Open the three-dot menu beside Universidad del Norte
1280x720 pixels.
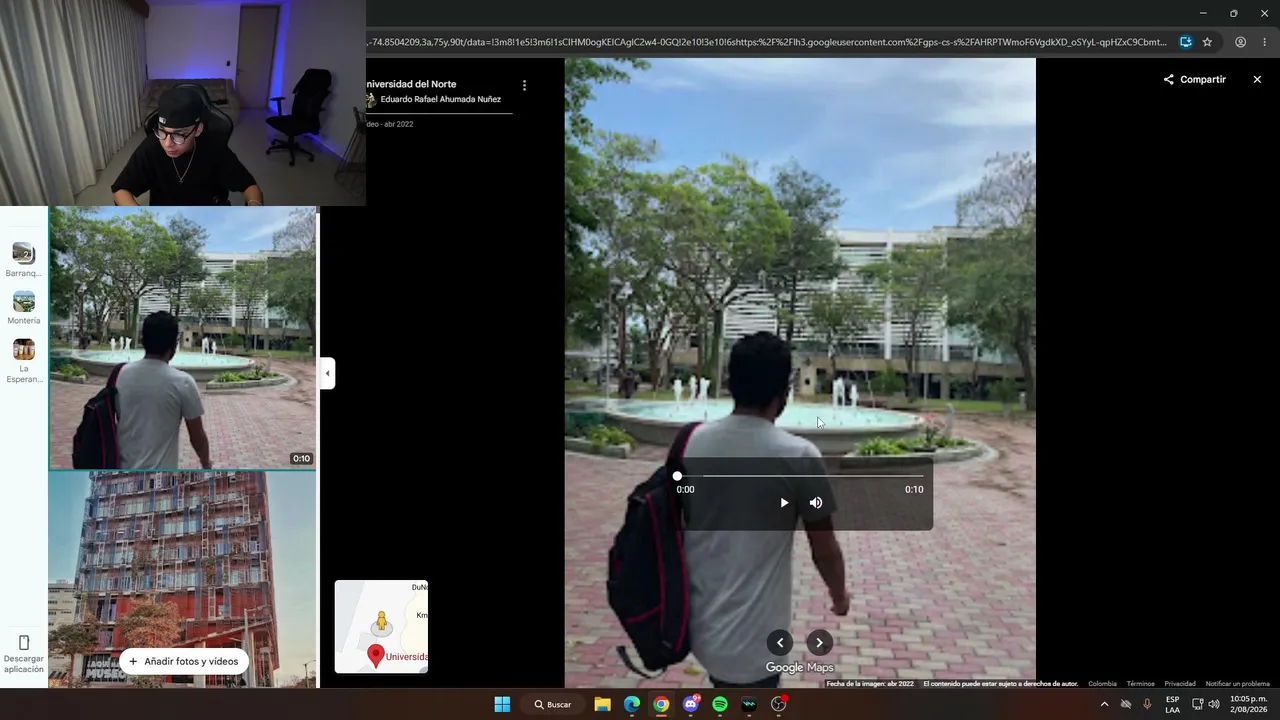[x=524, y=85]
